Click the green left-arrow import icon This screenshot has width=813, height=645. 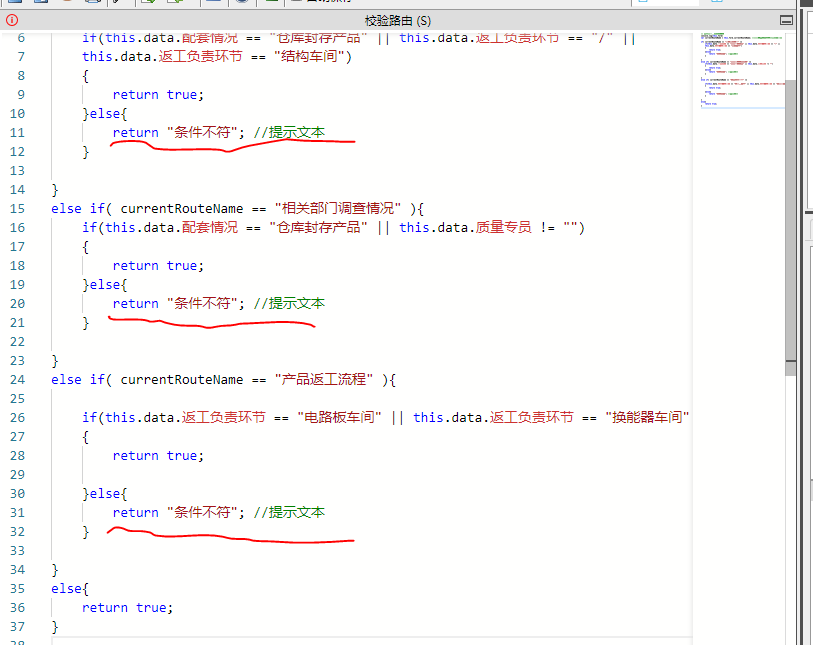[x=150, y=3]
